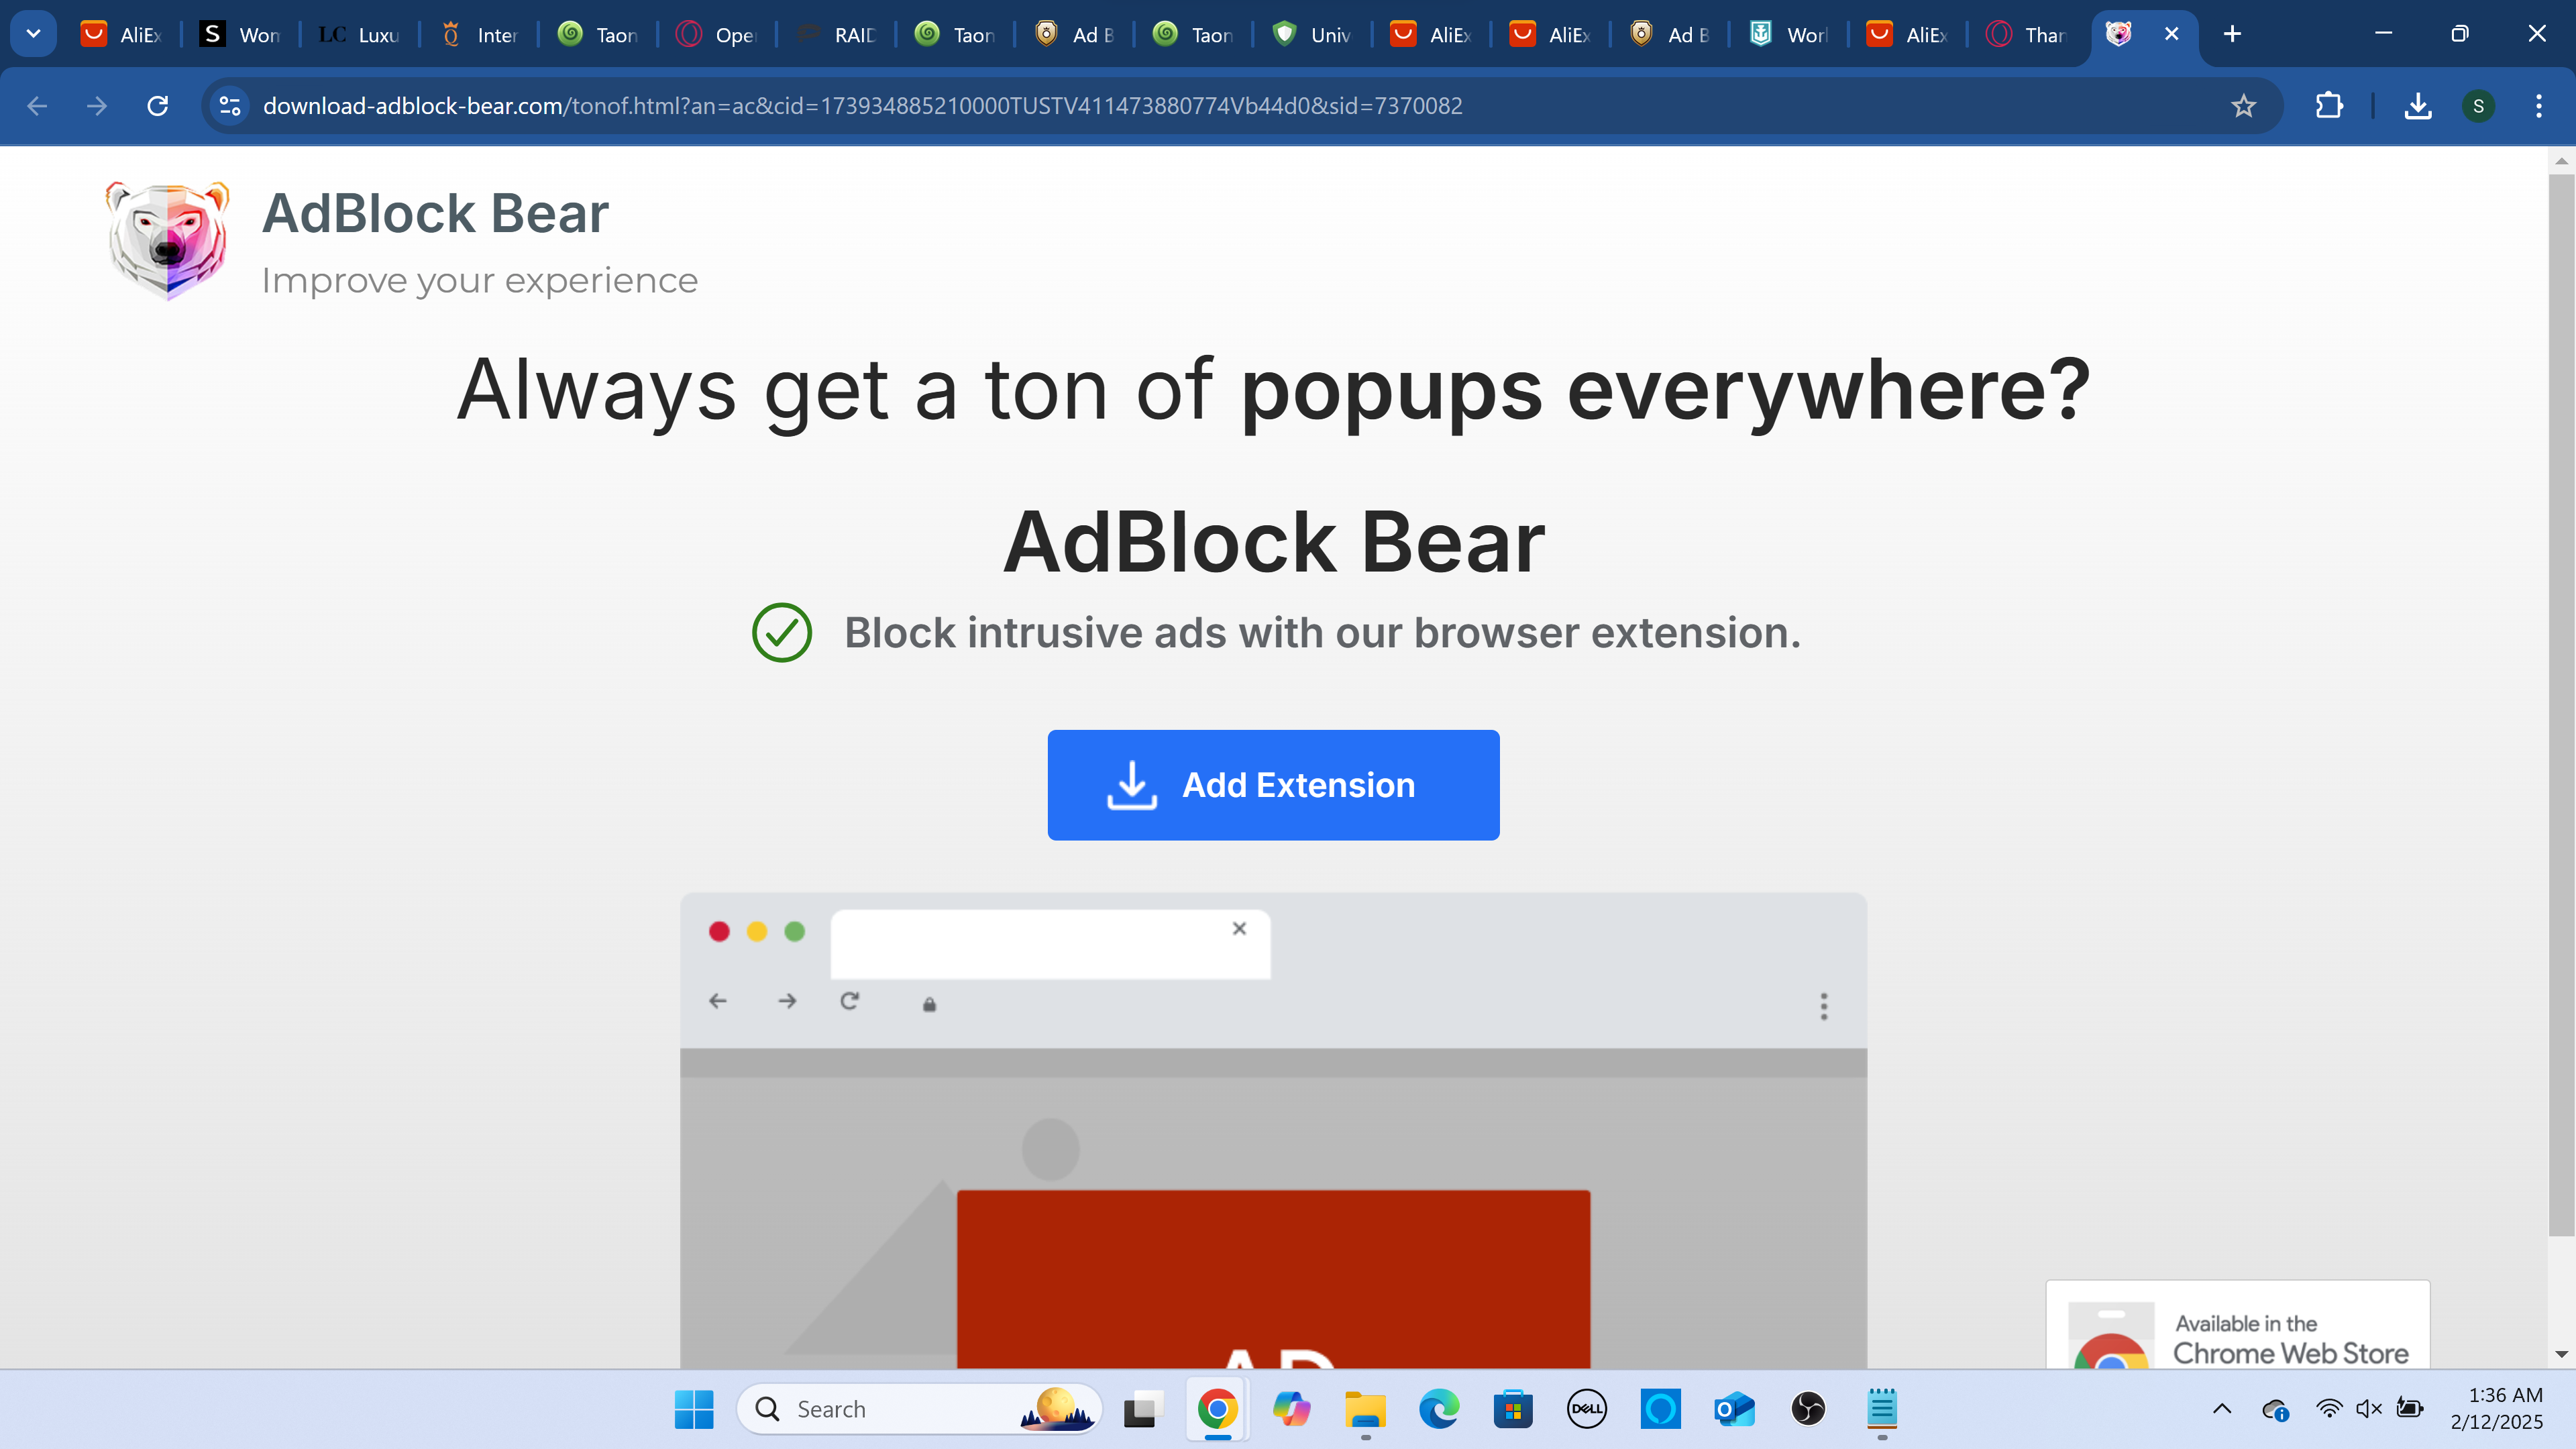The width and height of the screenshot is (2576, 1449).
Task: Open the Windows Start menu
Action: click(694, 1409)
